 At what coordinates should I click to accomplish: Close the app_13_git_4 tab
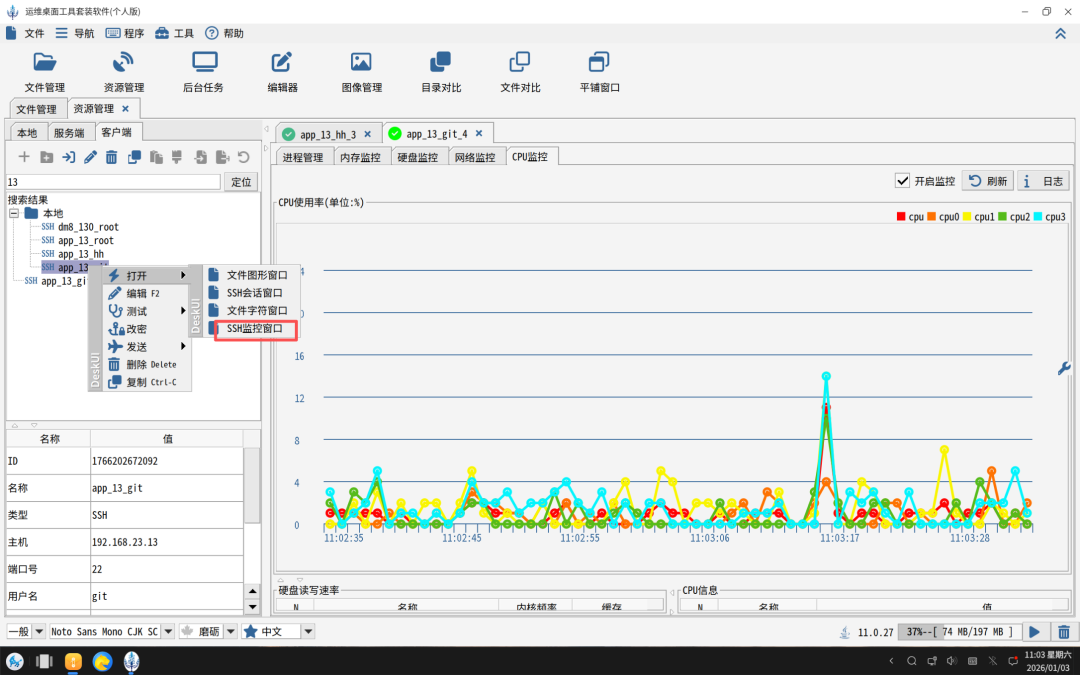(x=479, y=134)
